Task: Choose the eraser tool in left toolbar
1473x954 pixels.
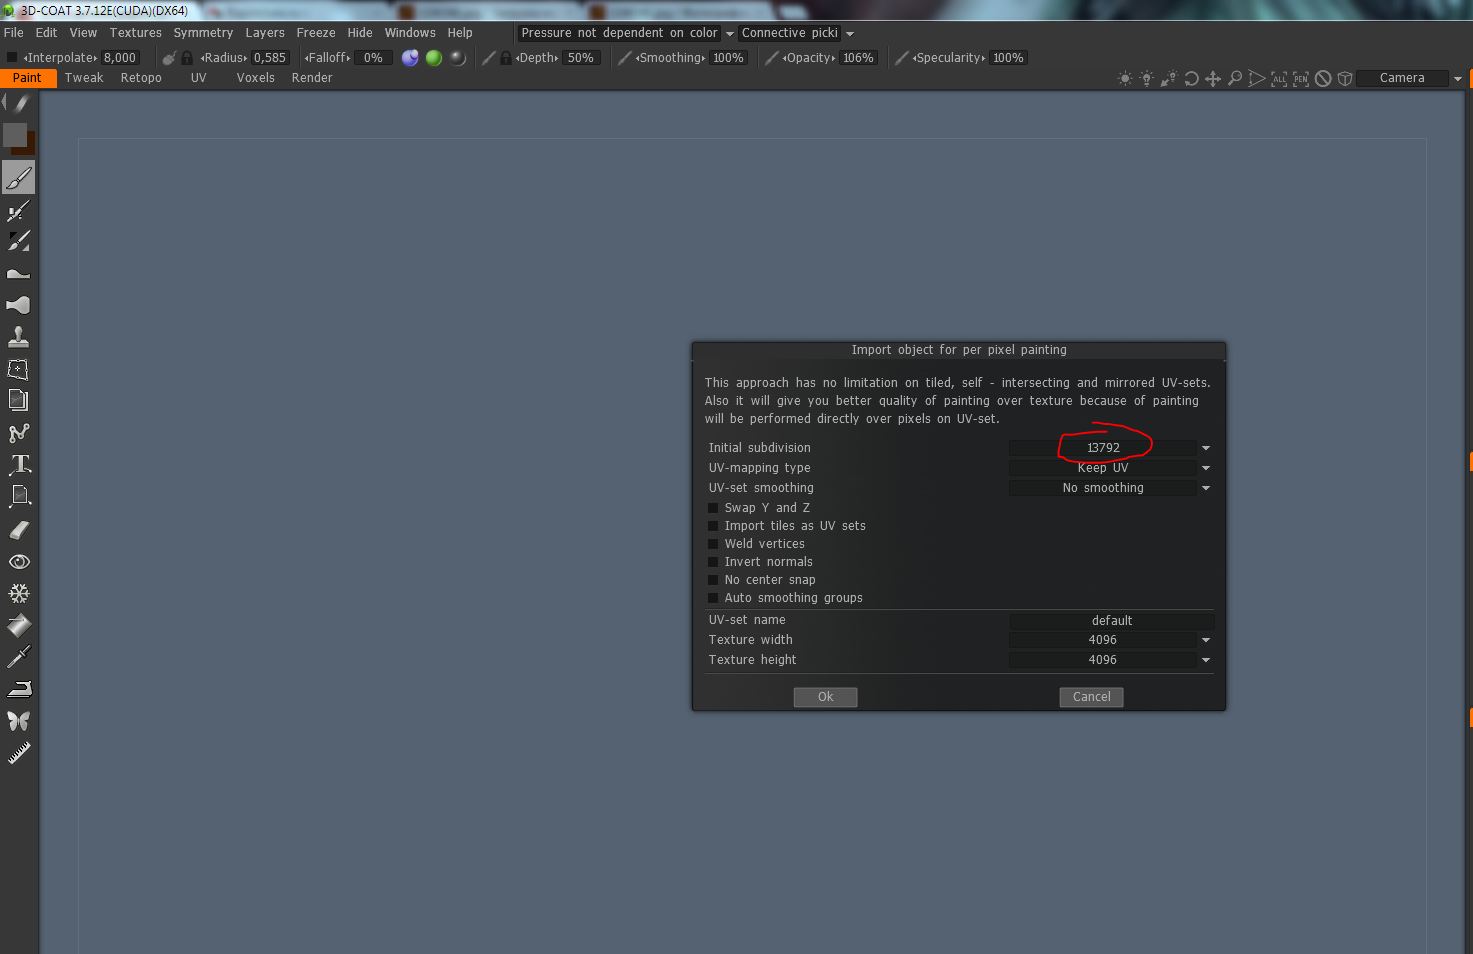Action: [x=19, y=530]
